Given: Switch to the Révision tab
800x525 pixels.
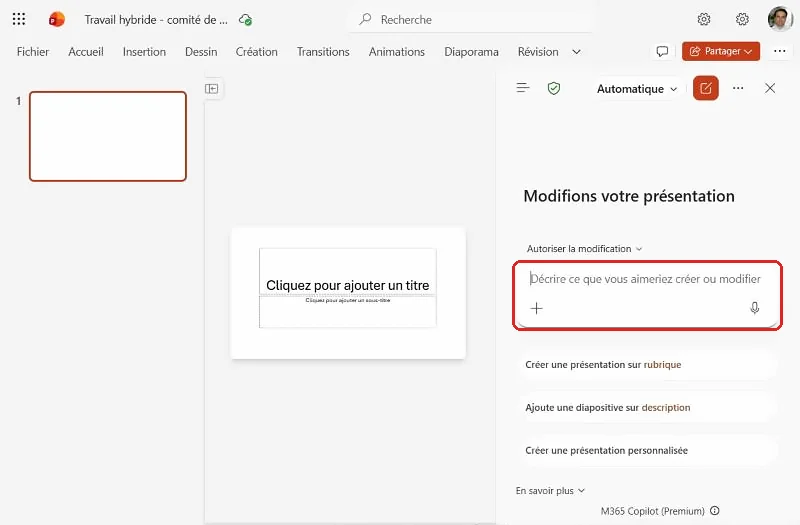Looking at the screenshot, I should point(538,52).
